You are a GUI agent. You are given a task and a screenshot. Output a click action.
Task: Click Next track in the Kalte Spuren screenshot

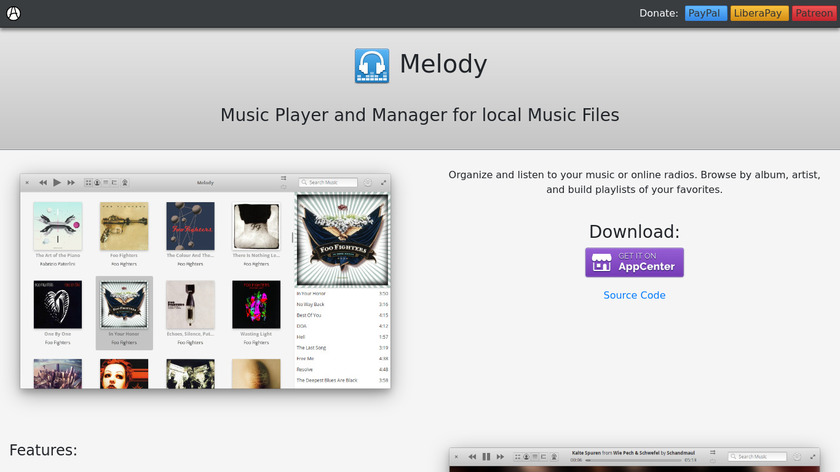(x=500, y=457)
